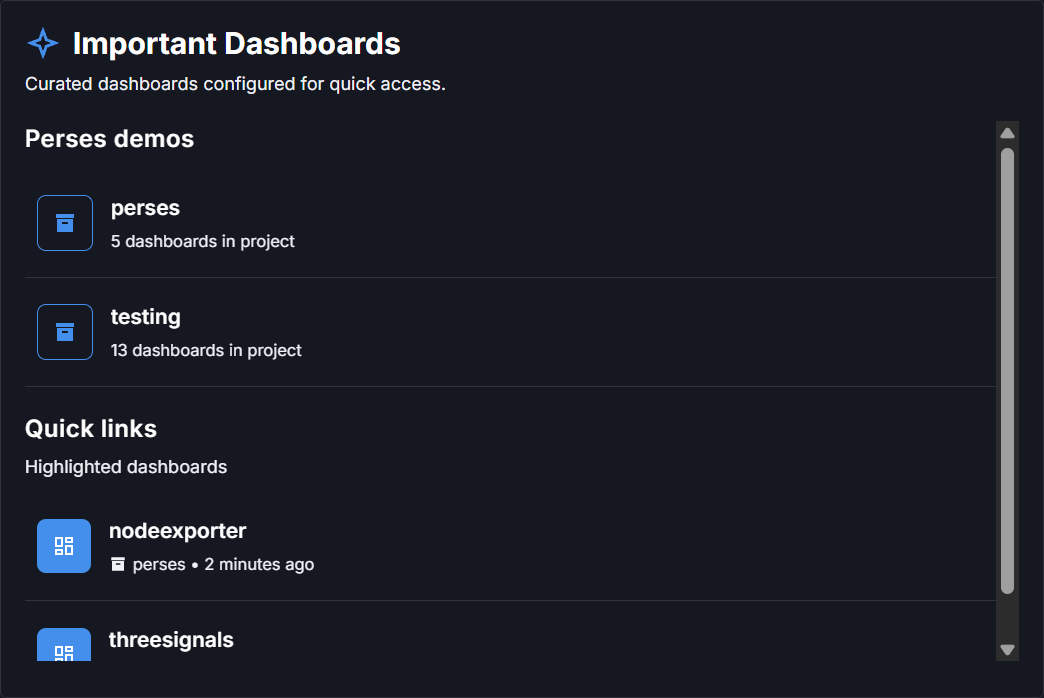1044x698 pixels.
Task: Open the testing project archive icon
Action: [x=65, y=332]
